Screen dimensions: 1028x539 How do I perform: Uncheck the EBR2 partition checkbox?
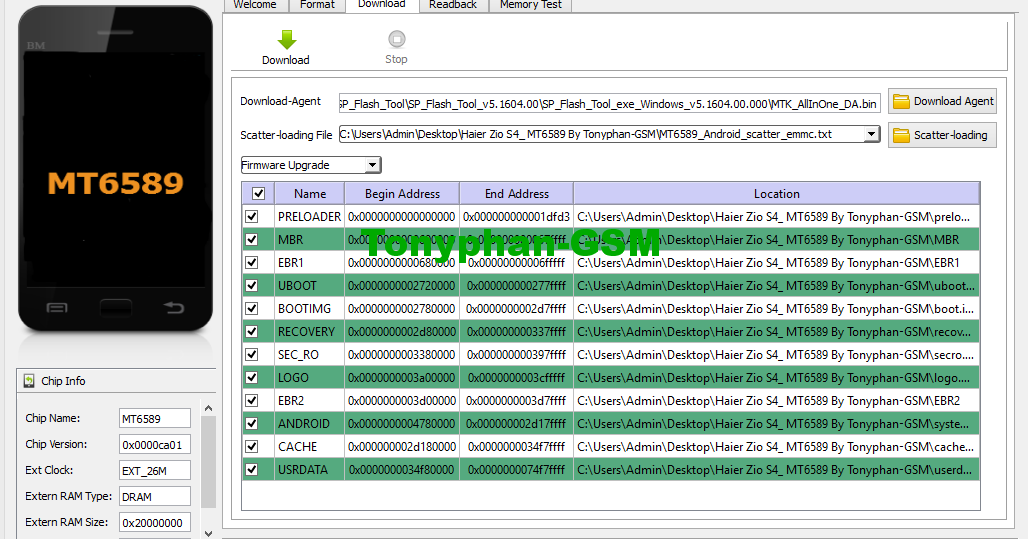click(252, 401)
